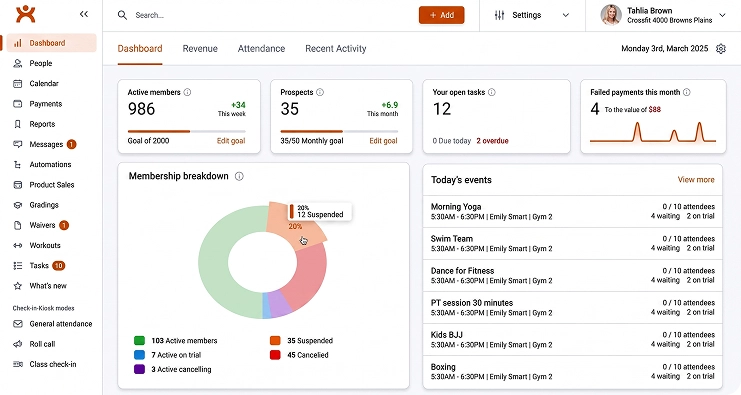This screenshot has height=395, width=741.
Task: Open dashboard gear settings beside date
Action: tap(721, 49)
